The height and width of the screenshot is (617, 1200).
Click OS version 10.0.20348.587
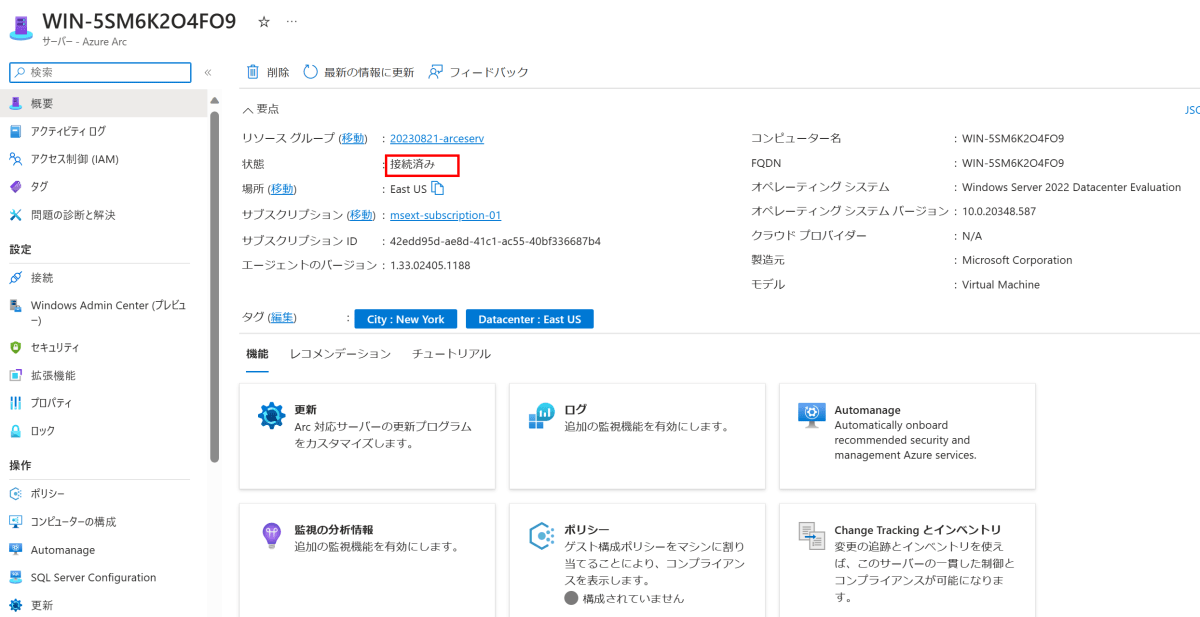tap(998, 211)
